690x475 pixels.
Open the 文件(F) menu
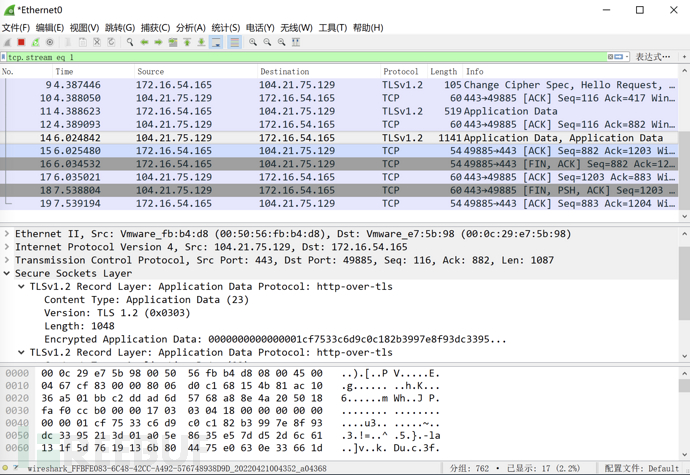[16, 28]
